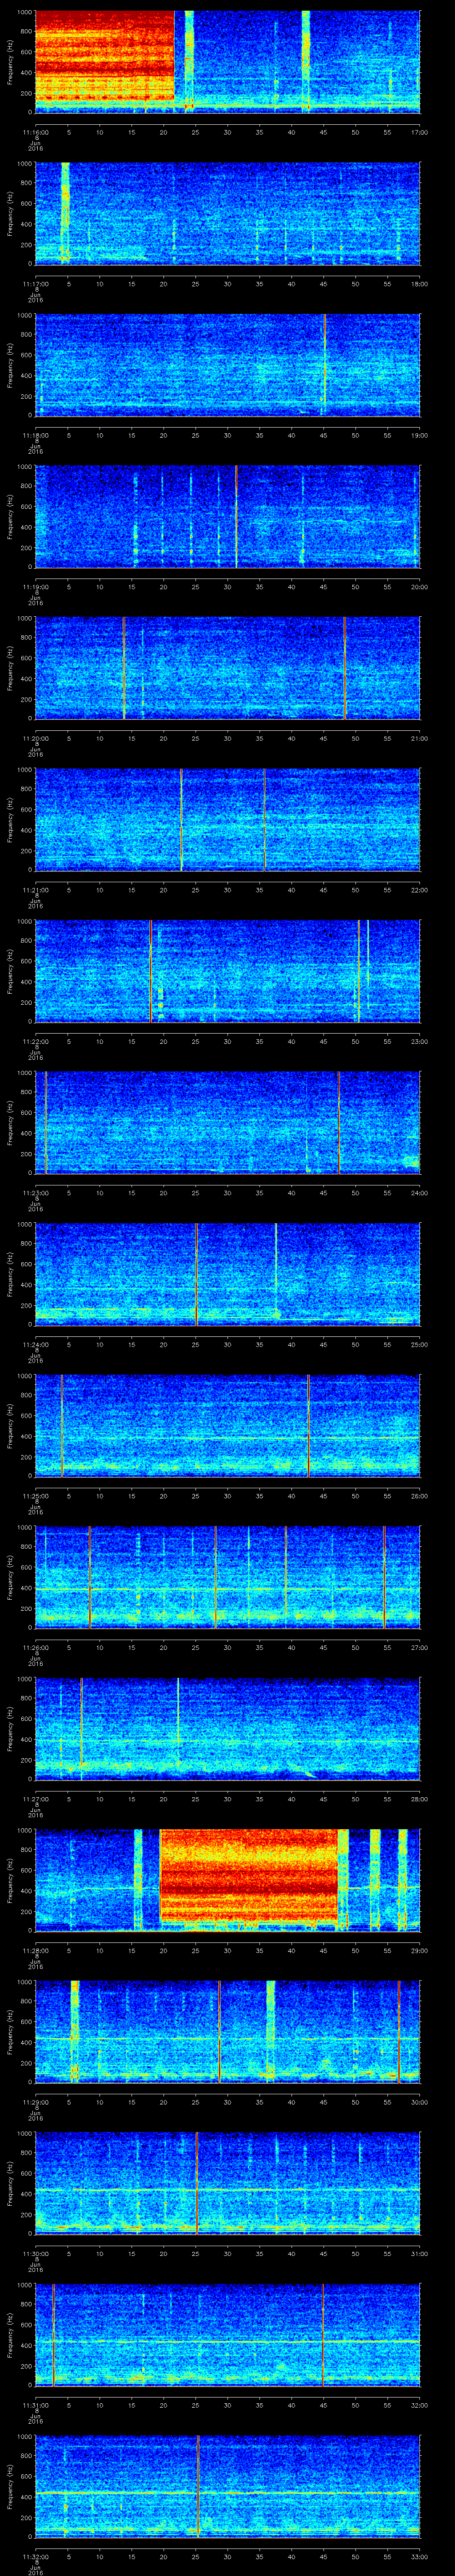Select the 11:20:00 time label
The image size is (455, 2576).
[x=36, y=738]
